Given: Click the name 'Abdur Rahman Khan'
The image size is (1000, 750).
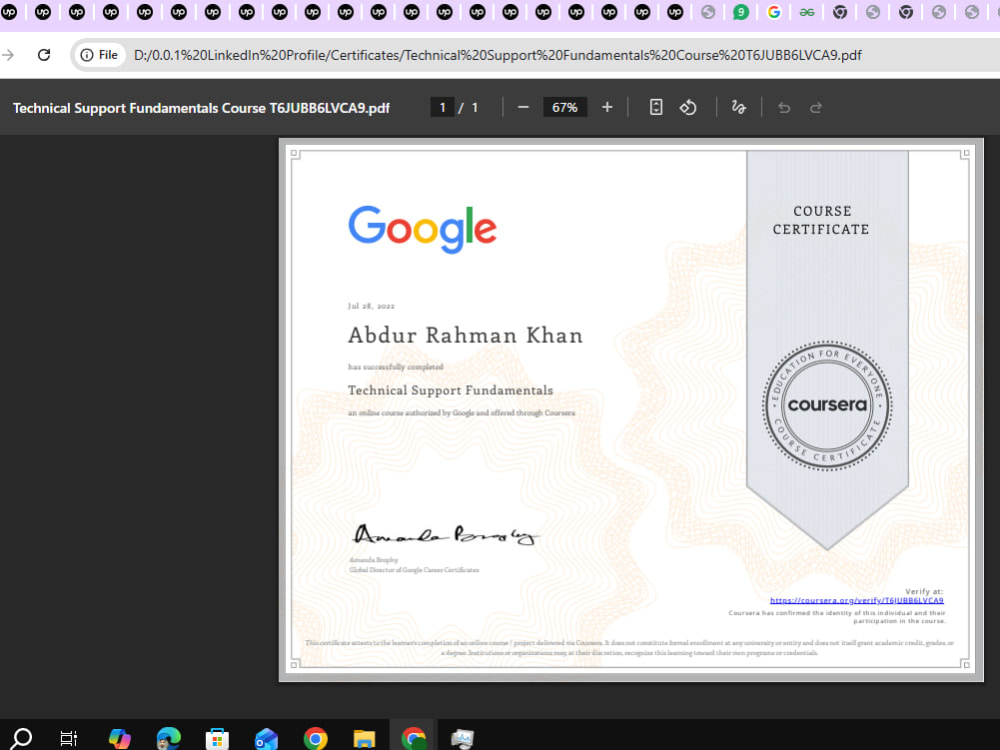Looking at the screenshot, I should pos(465,335).
